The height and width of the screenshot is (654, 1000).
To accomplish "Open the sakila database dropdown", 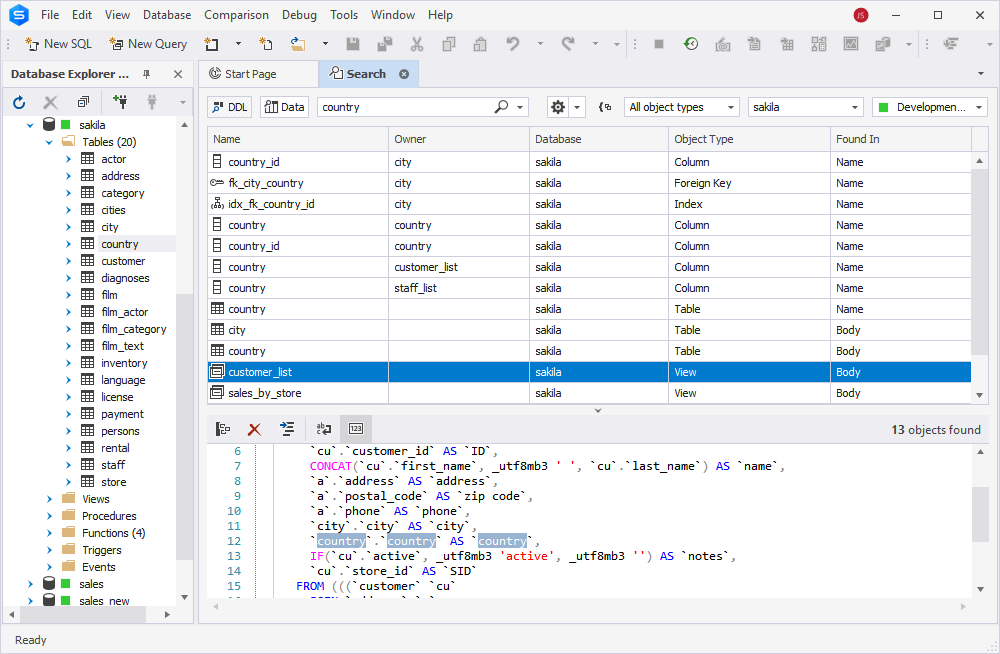I will point(805,107).
